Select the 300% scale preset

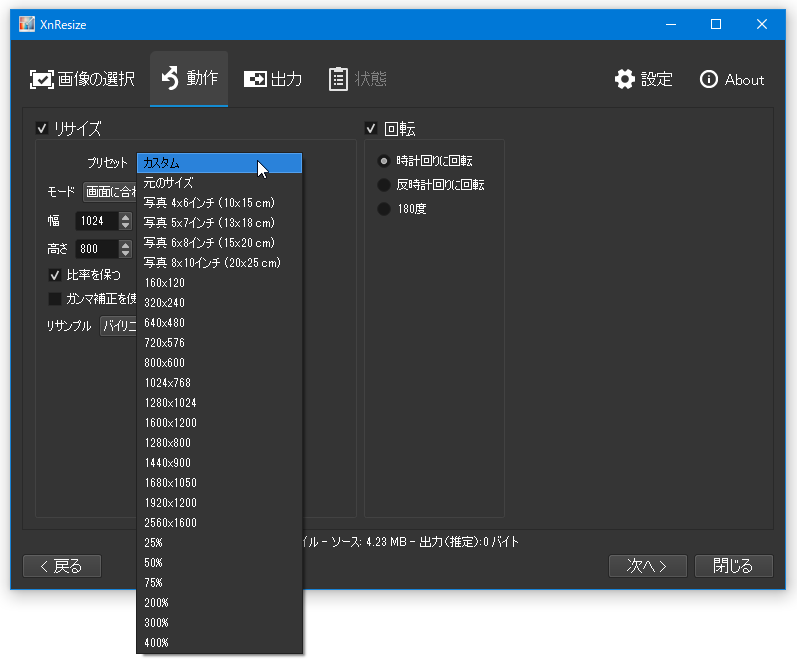point(219,622)
